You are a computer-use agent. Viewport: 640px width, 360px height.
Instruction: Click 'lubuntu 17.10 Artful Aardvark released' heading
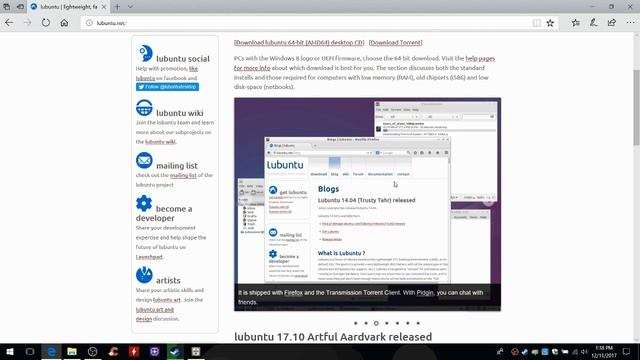333,337
